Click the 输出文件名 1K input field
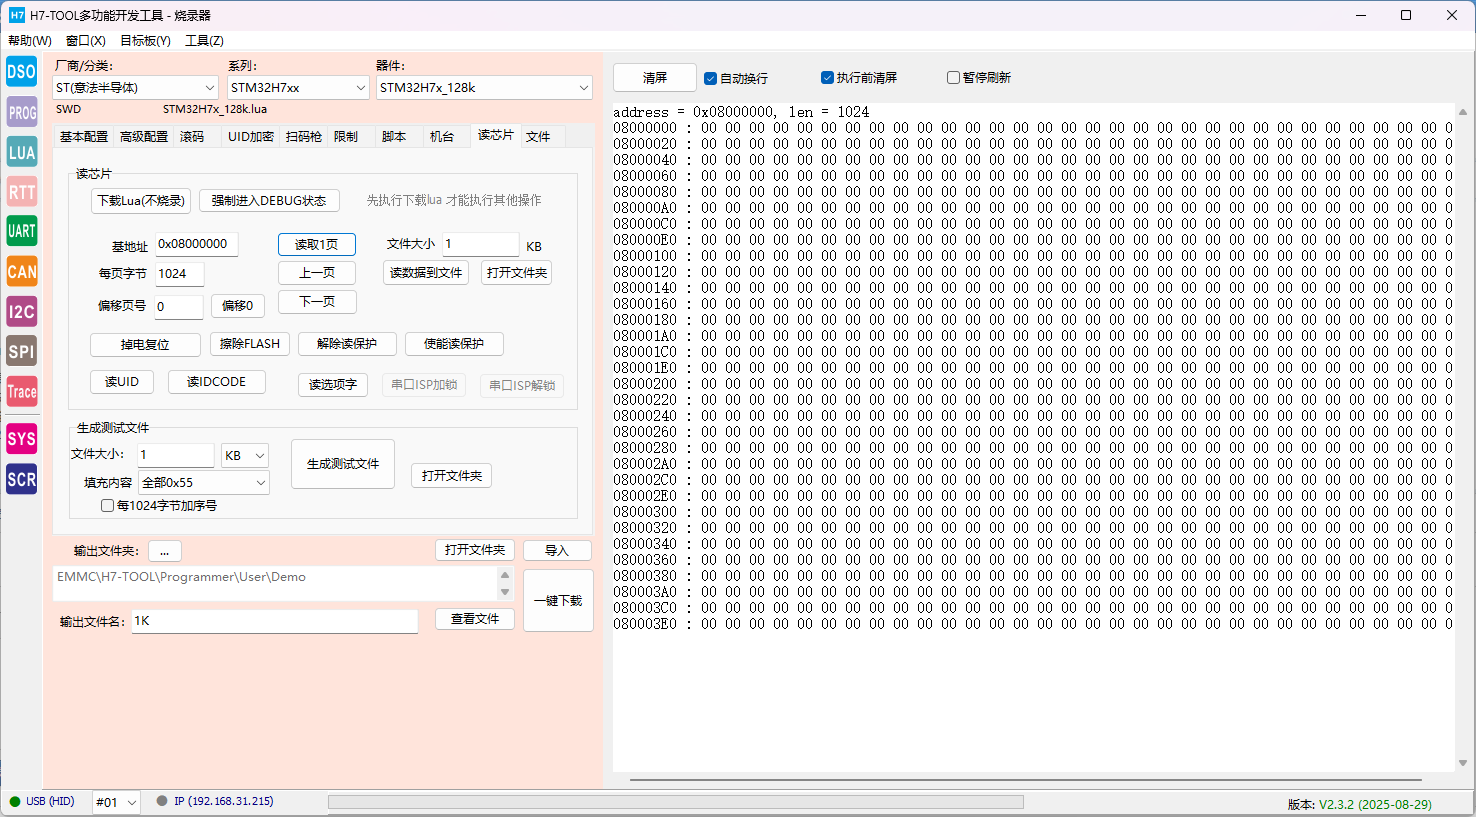The height and width of the screenshot is (817, 1476). pos(275,621)
